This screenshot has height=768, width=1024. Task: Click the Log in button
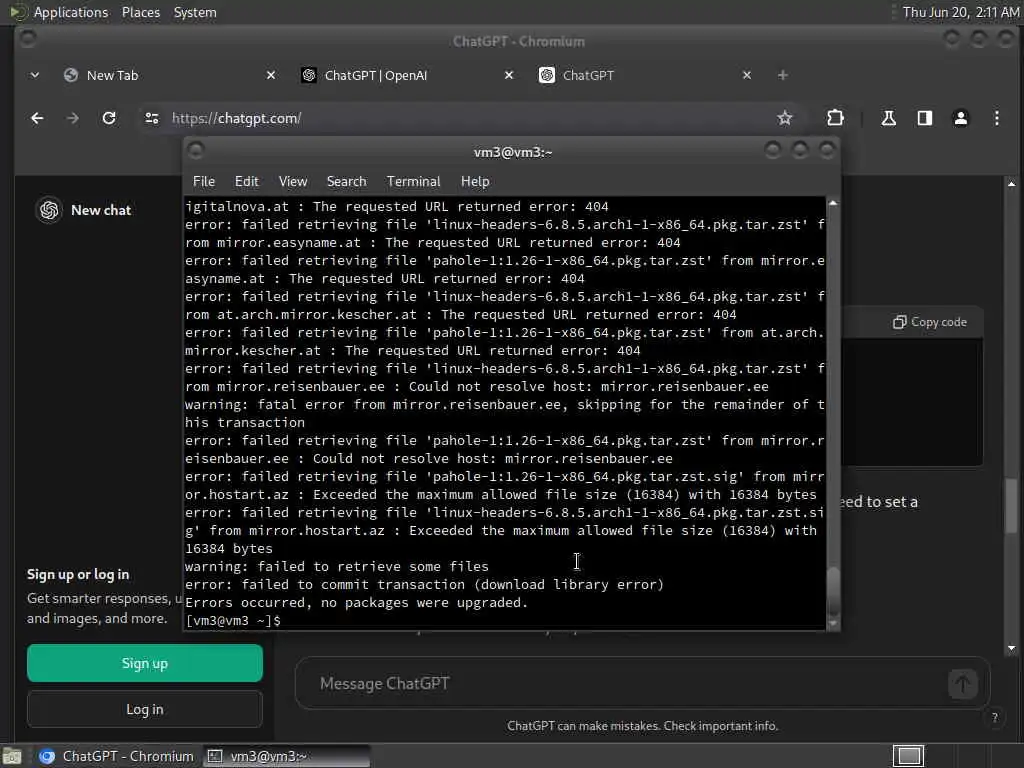click(145, 709)
